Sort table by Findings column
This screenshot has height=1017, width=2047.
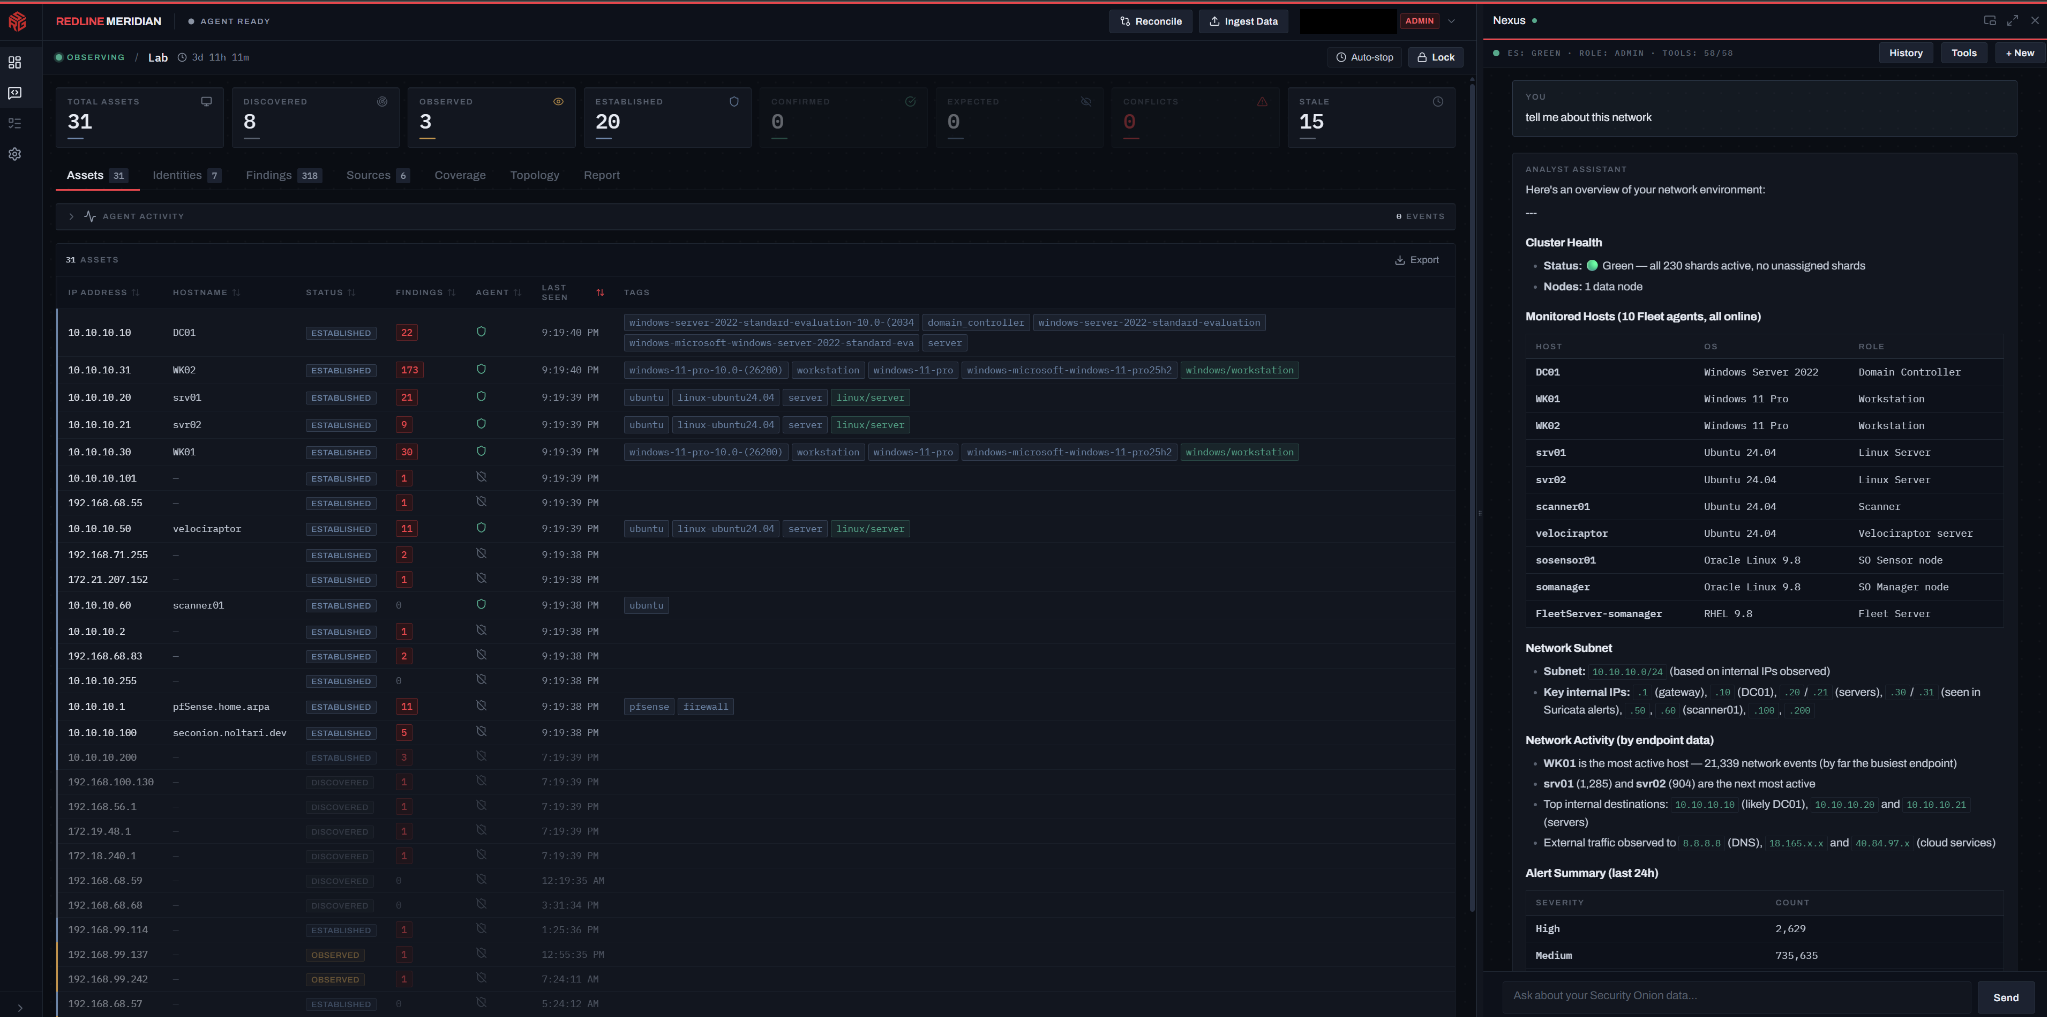(x=425, y=292)
